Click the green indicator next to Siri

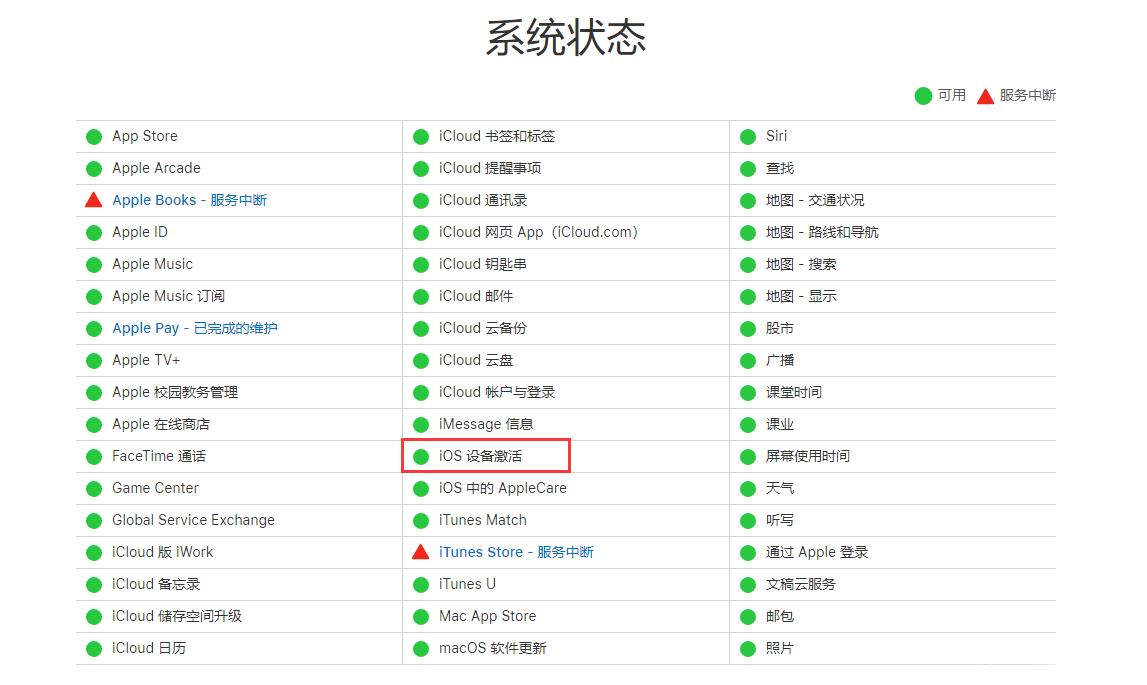pyautogui.click(x=748, y=136)
